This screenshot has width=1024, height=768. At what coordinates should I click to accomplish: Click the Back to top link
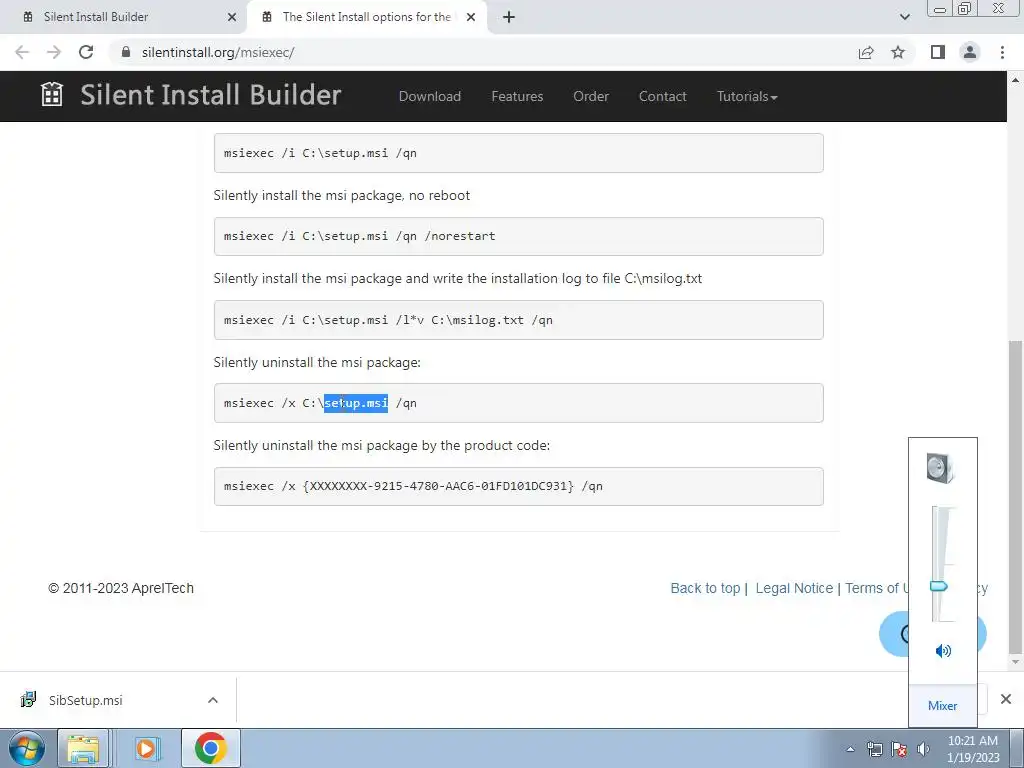pos(705,588)
